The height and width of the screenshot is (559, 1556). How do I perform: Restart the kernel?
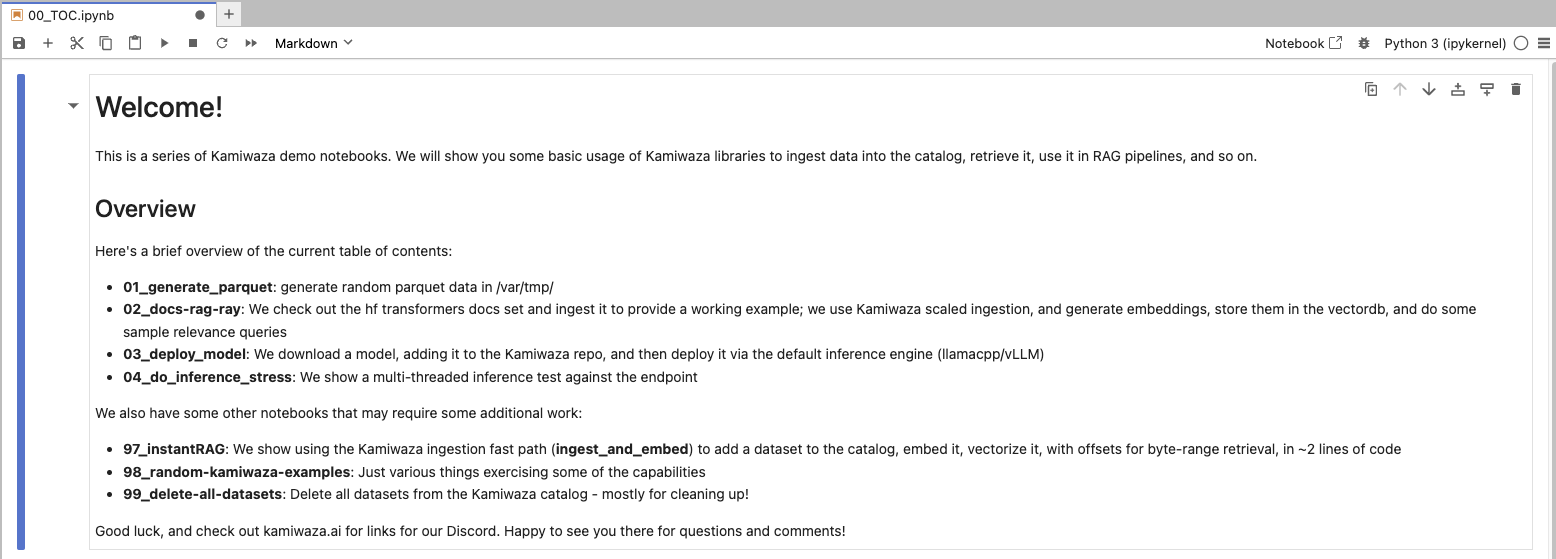click(222, 43)
